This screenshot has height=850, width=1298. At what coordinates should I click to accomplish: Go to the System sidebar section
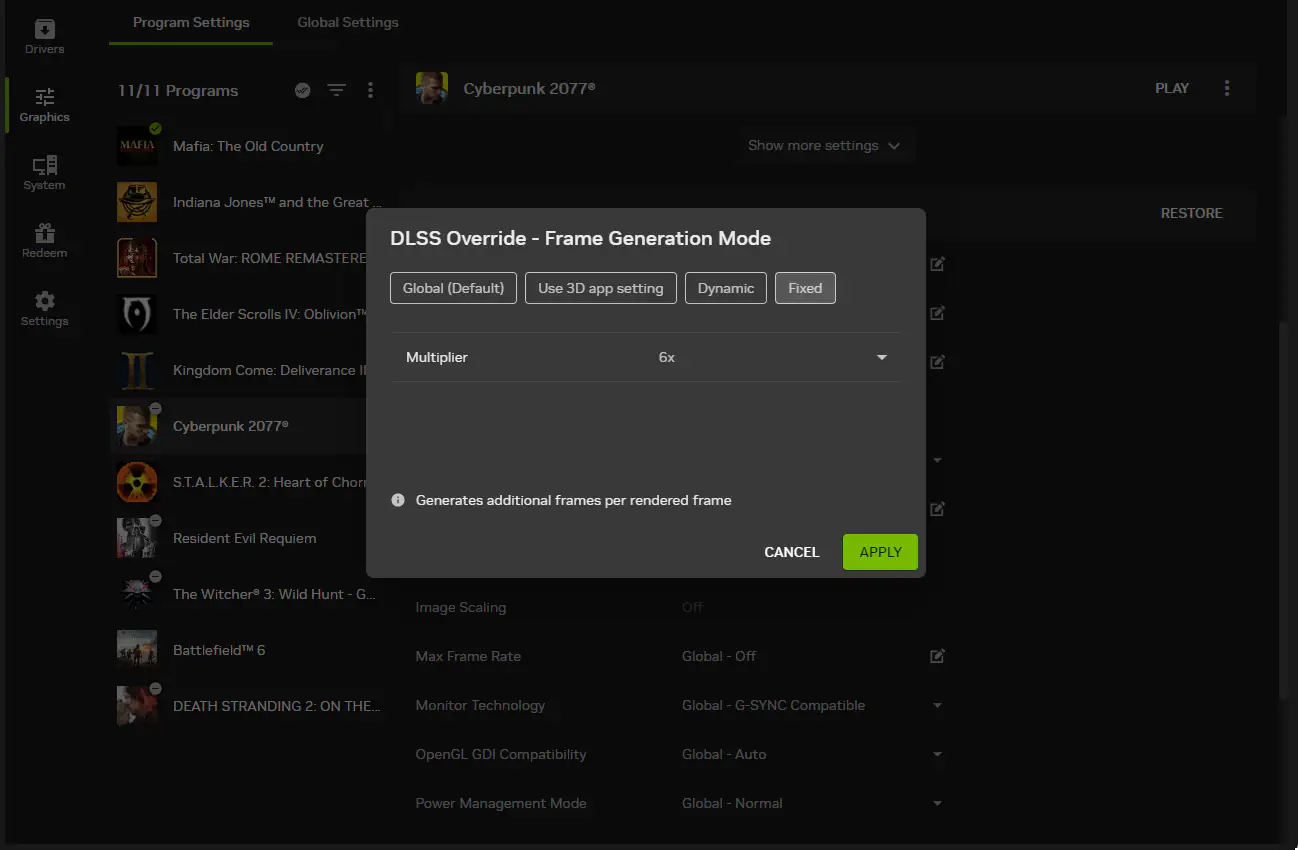pos(44,173)
